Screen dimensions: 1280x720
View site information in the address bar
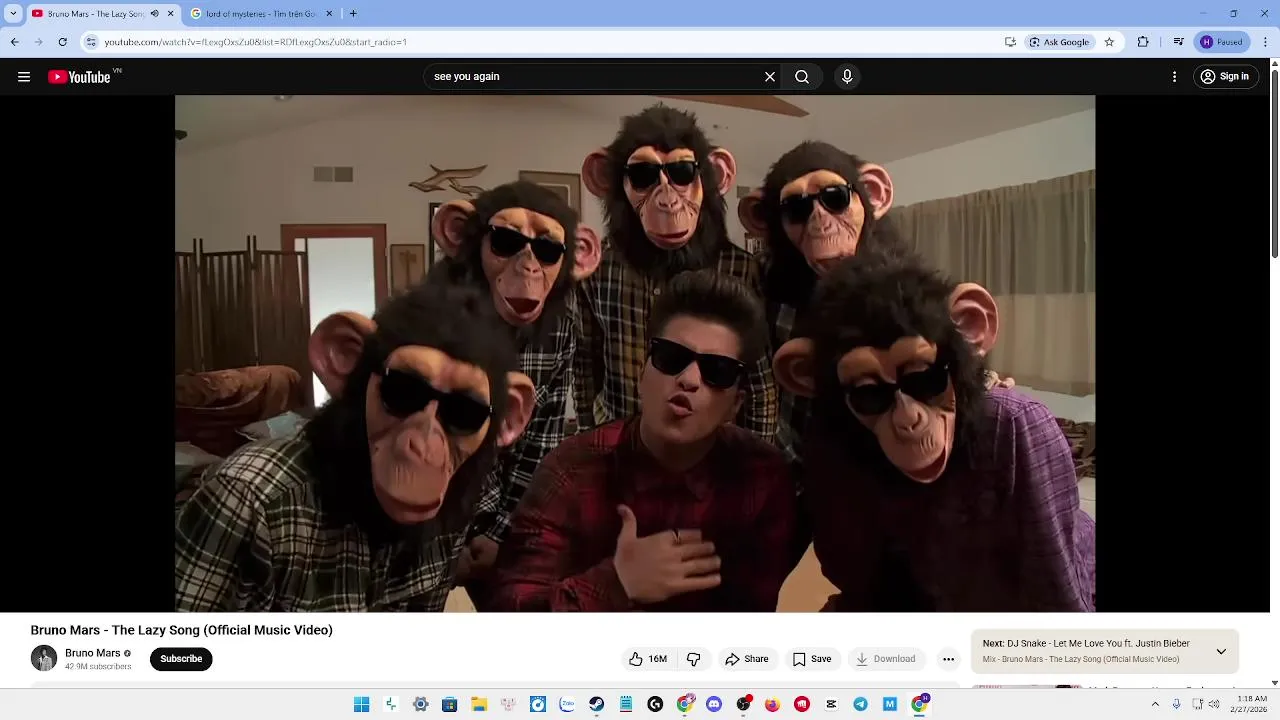click(91, 42)
